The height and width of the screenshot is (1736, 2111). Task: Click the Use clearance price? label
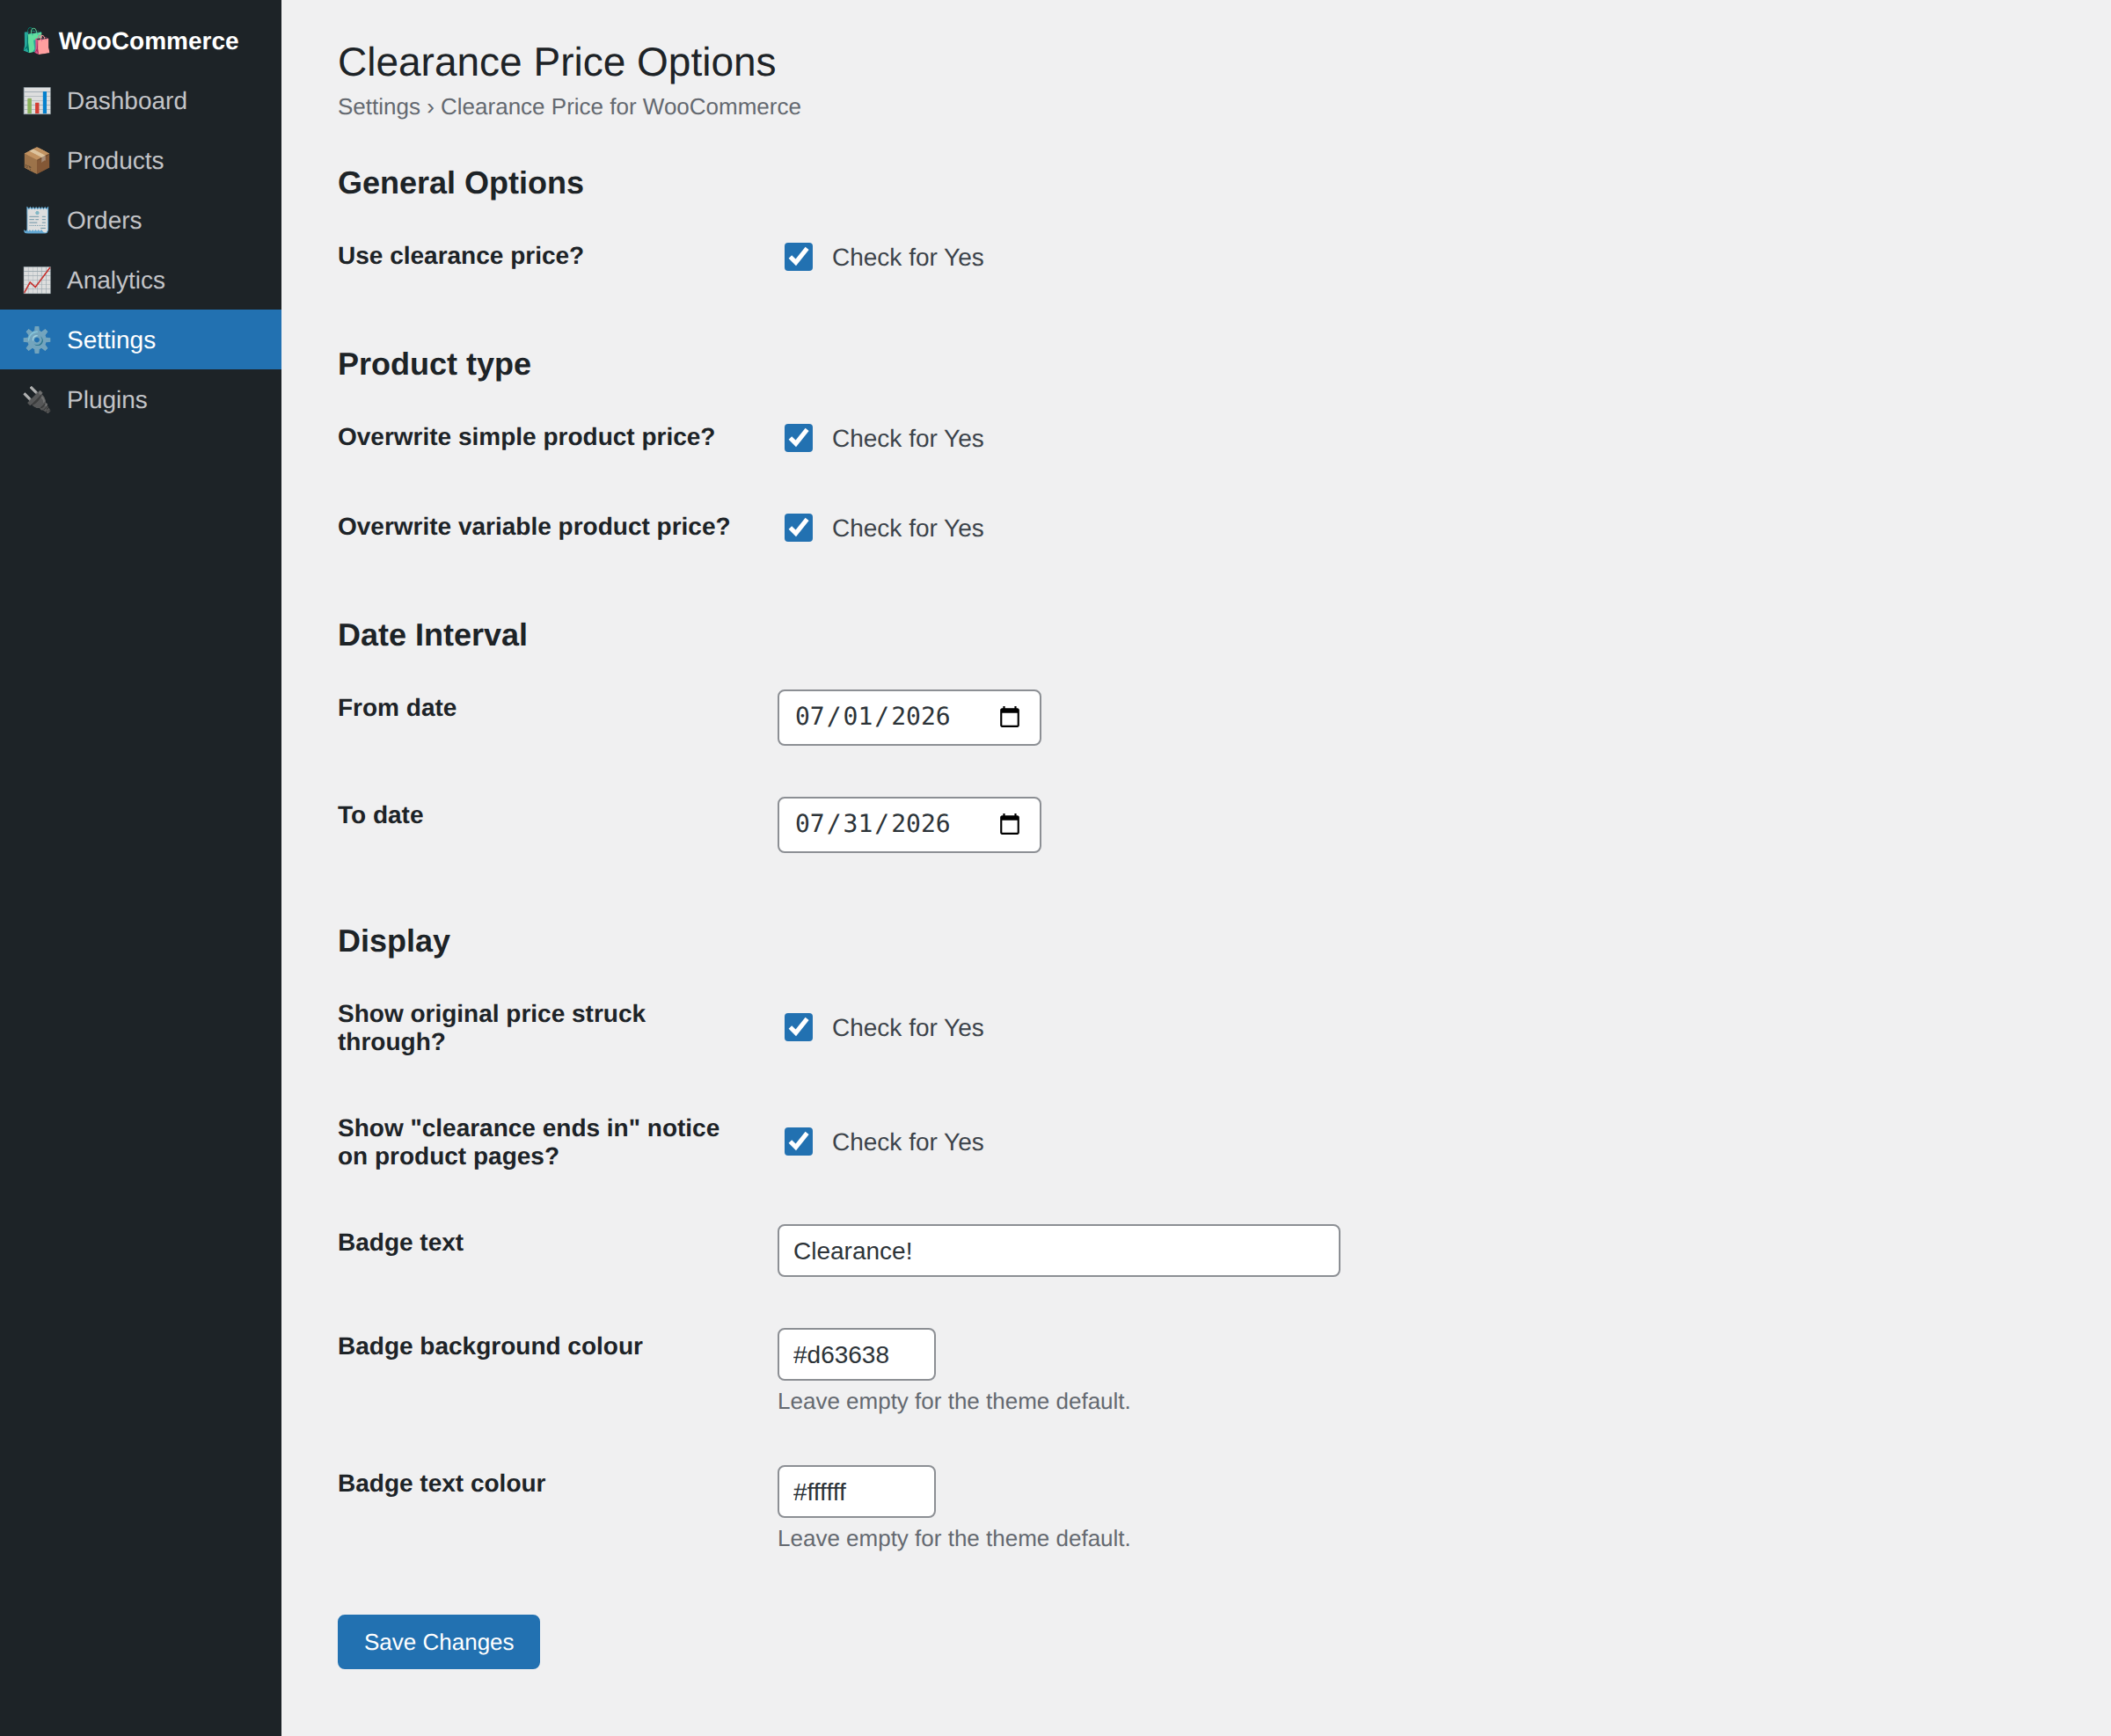(x=460, y=256)
